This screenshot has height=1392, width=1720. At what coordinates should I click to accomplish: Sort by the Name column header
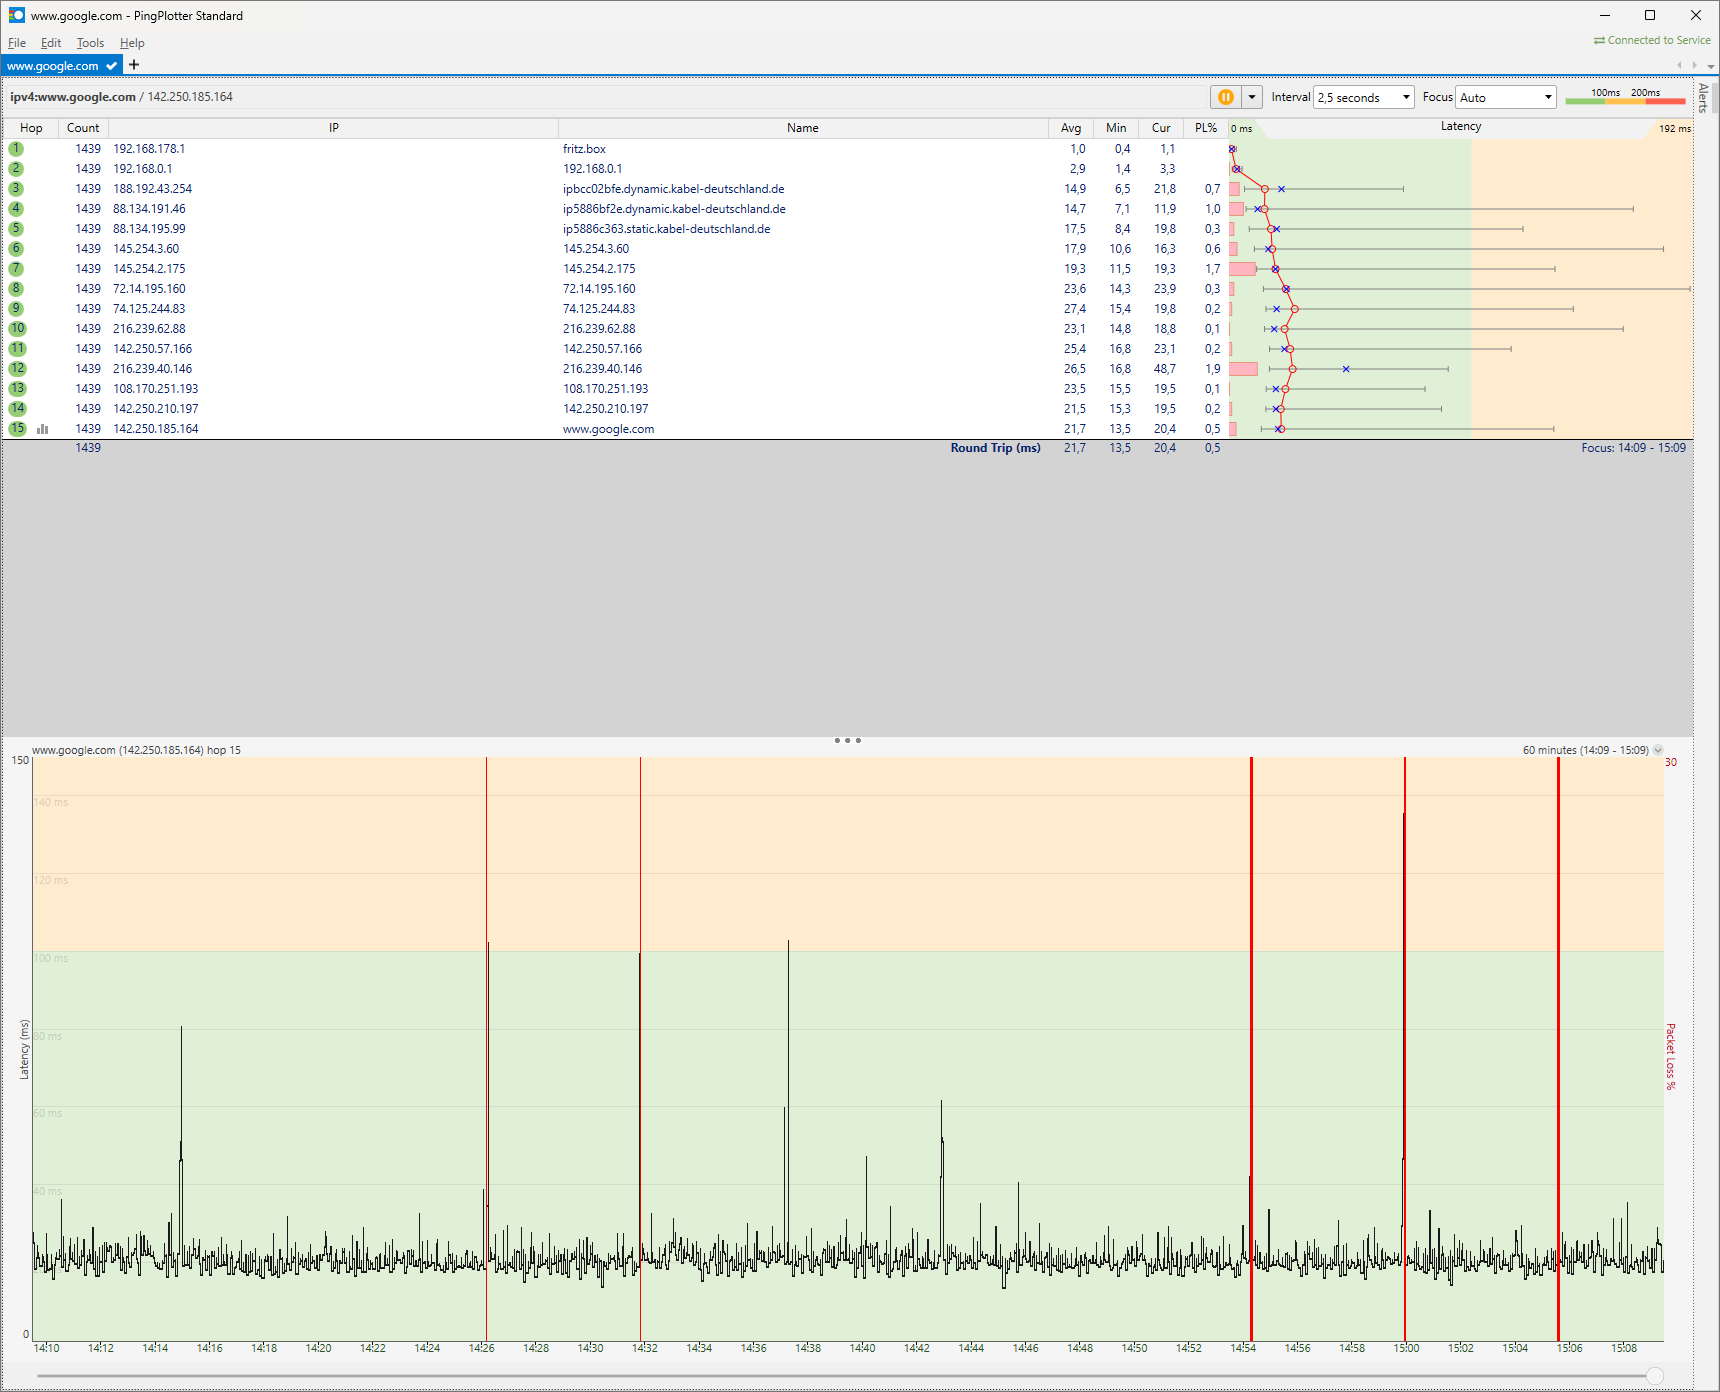click(803, 128)
